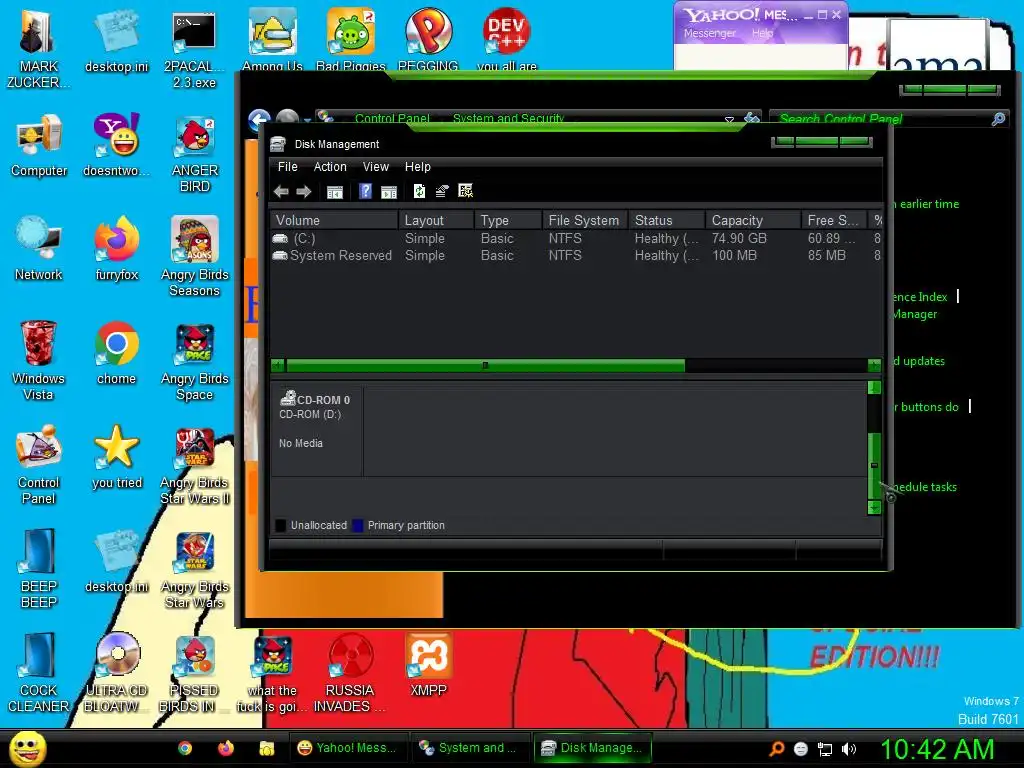This screenshot has height=768, width=1024.
Task: Click Control Panel in the address breadcrumb
Action: [x=392, y=118]
